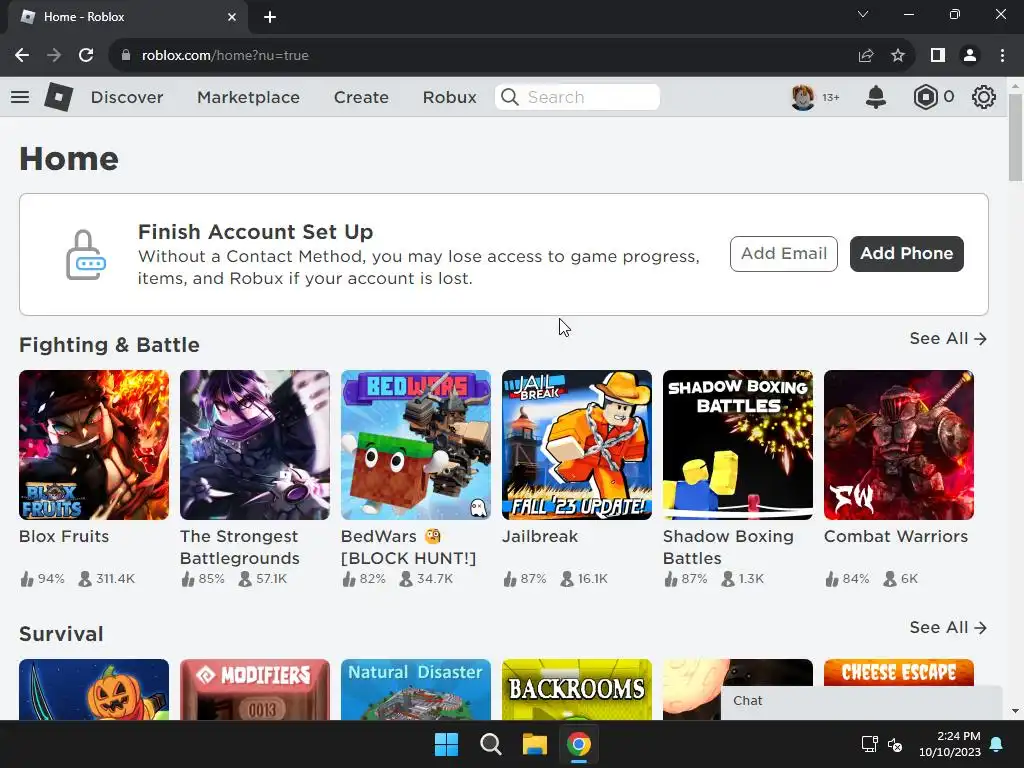Click the 13+ age label

[x=831, y=97]
